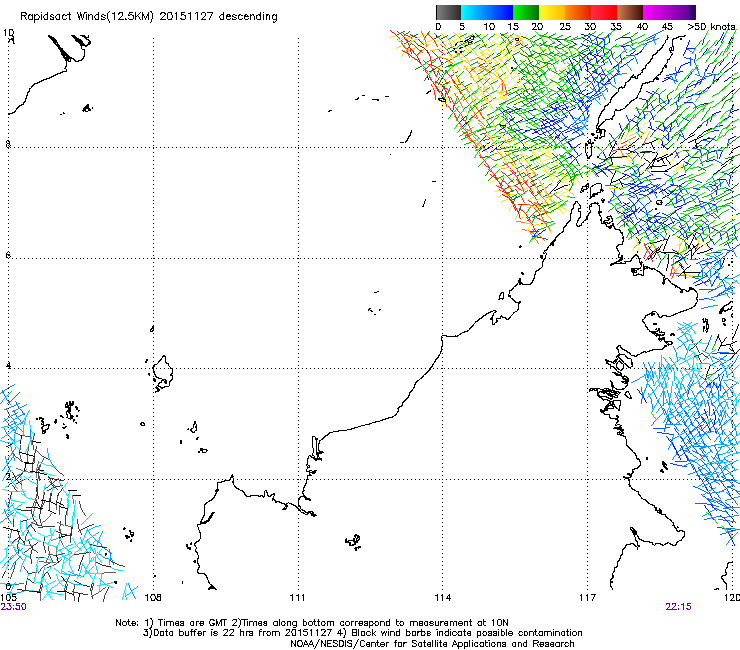740x650 pixels.
Task: Click the latitude label 2 on left axis
Action: tap(8, 476)
